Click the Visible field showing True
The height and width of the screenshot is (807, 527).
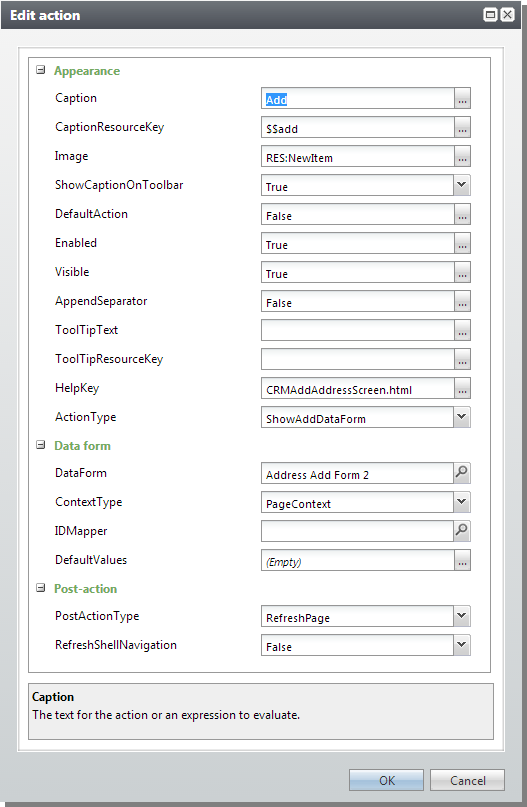358,272
